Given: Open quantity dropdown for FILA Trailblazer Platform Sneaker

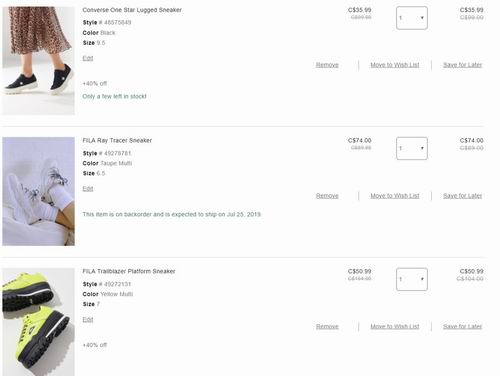Looking at the screenshot, I should click(x=412, y=279).
